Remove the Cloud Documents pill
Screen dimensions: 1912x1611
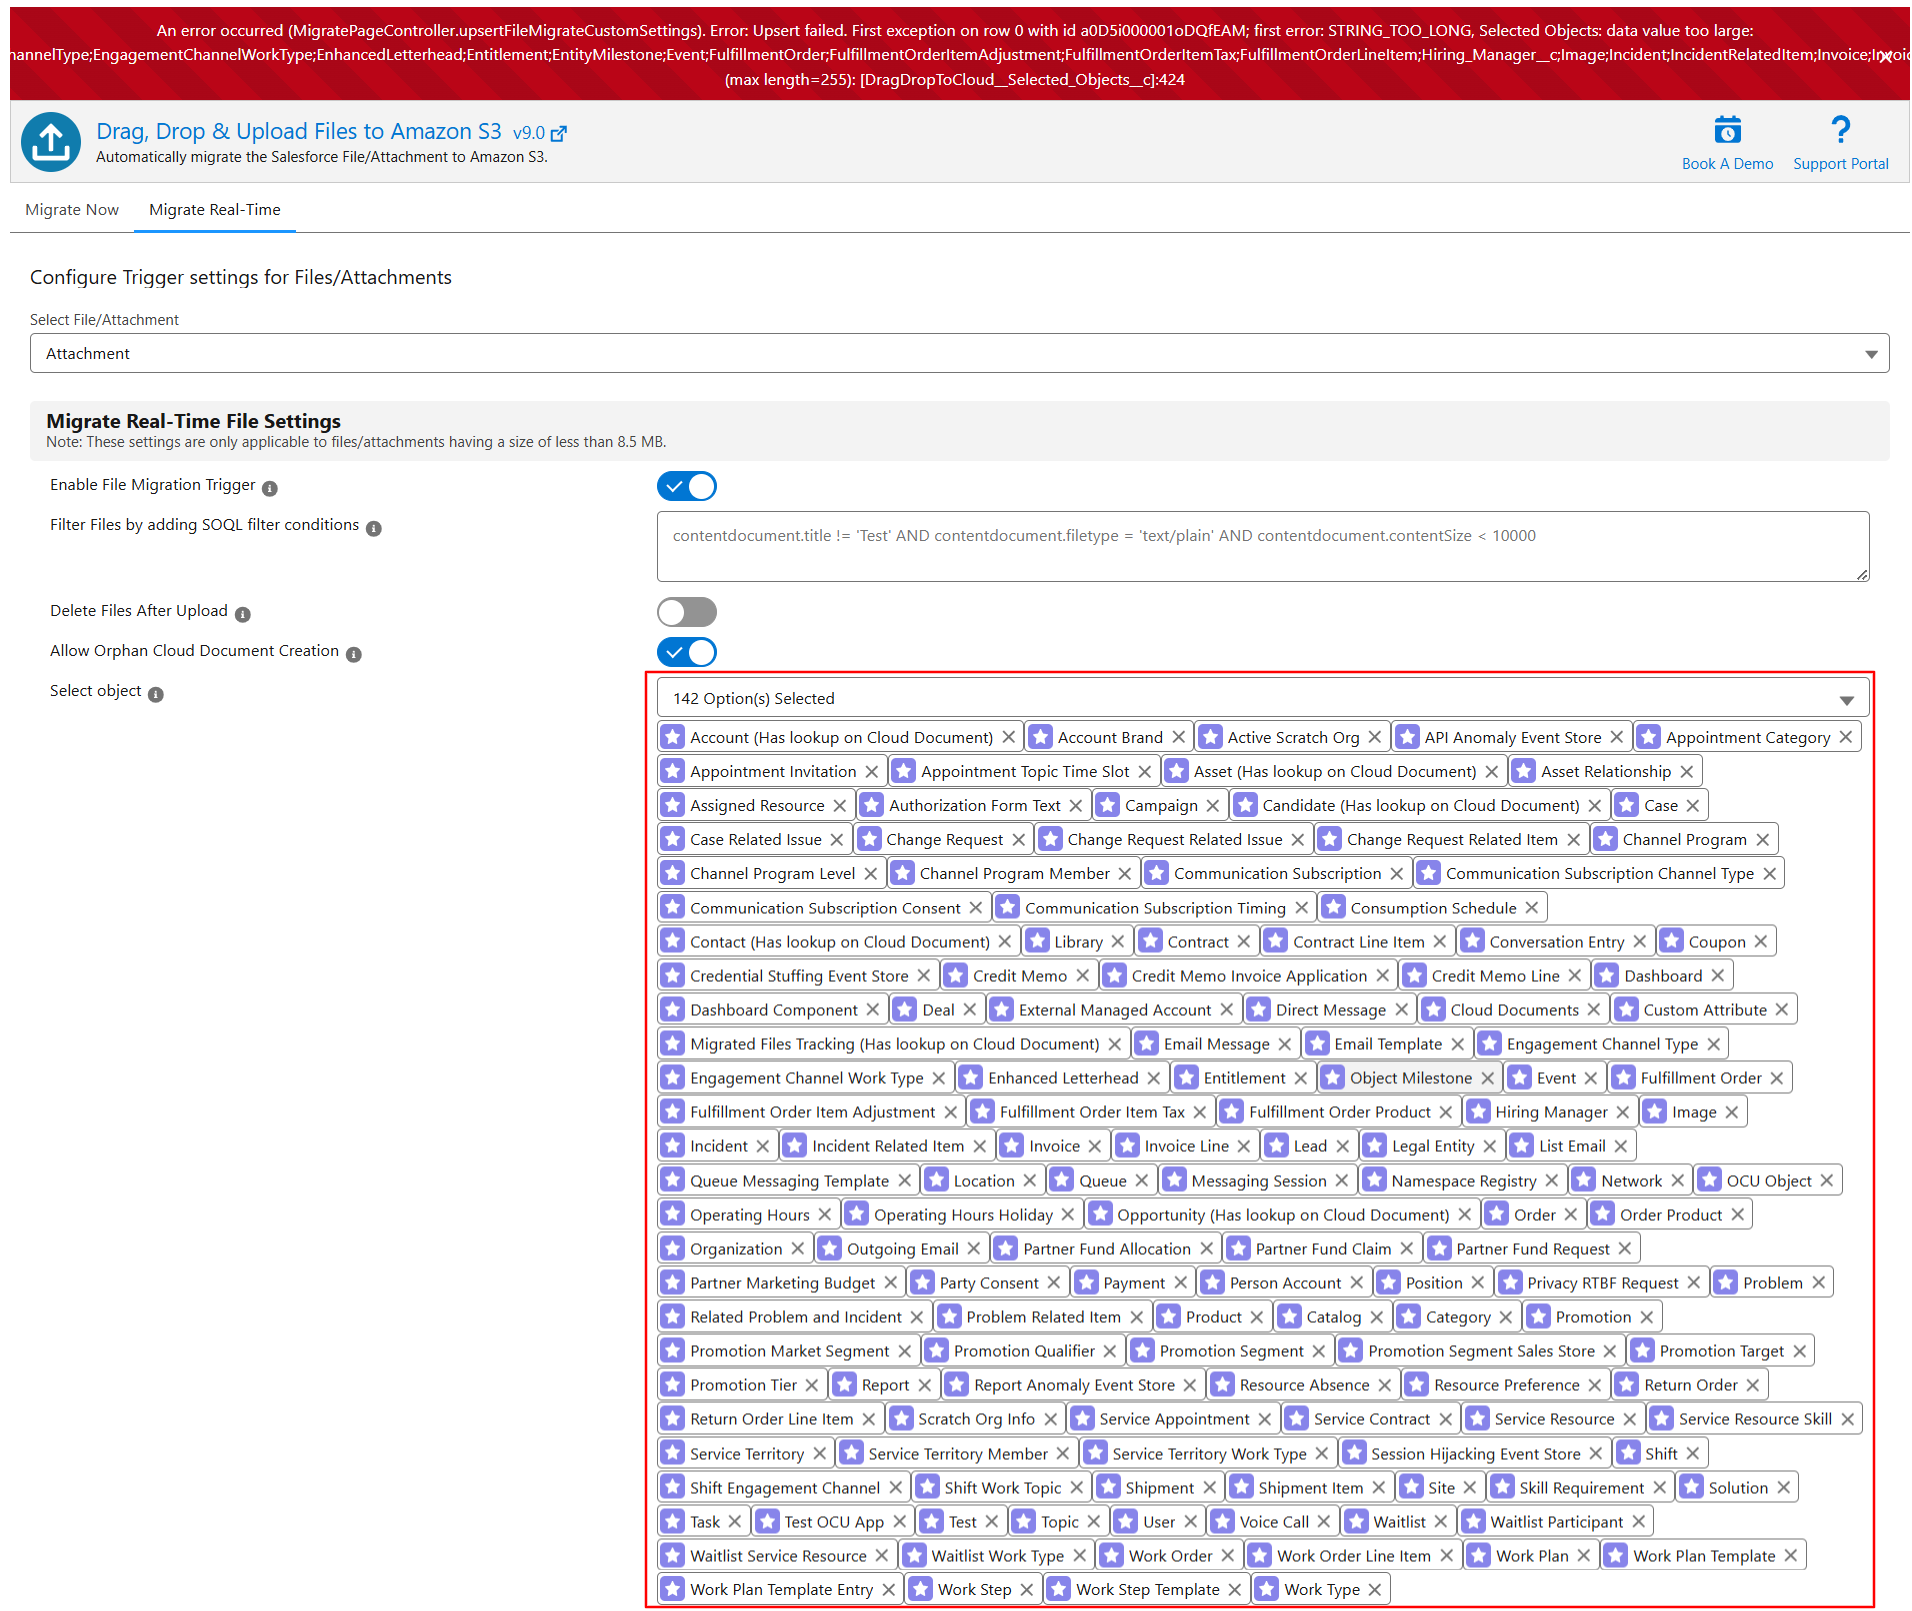coord(1595,1009)
